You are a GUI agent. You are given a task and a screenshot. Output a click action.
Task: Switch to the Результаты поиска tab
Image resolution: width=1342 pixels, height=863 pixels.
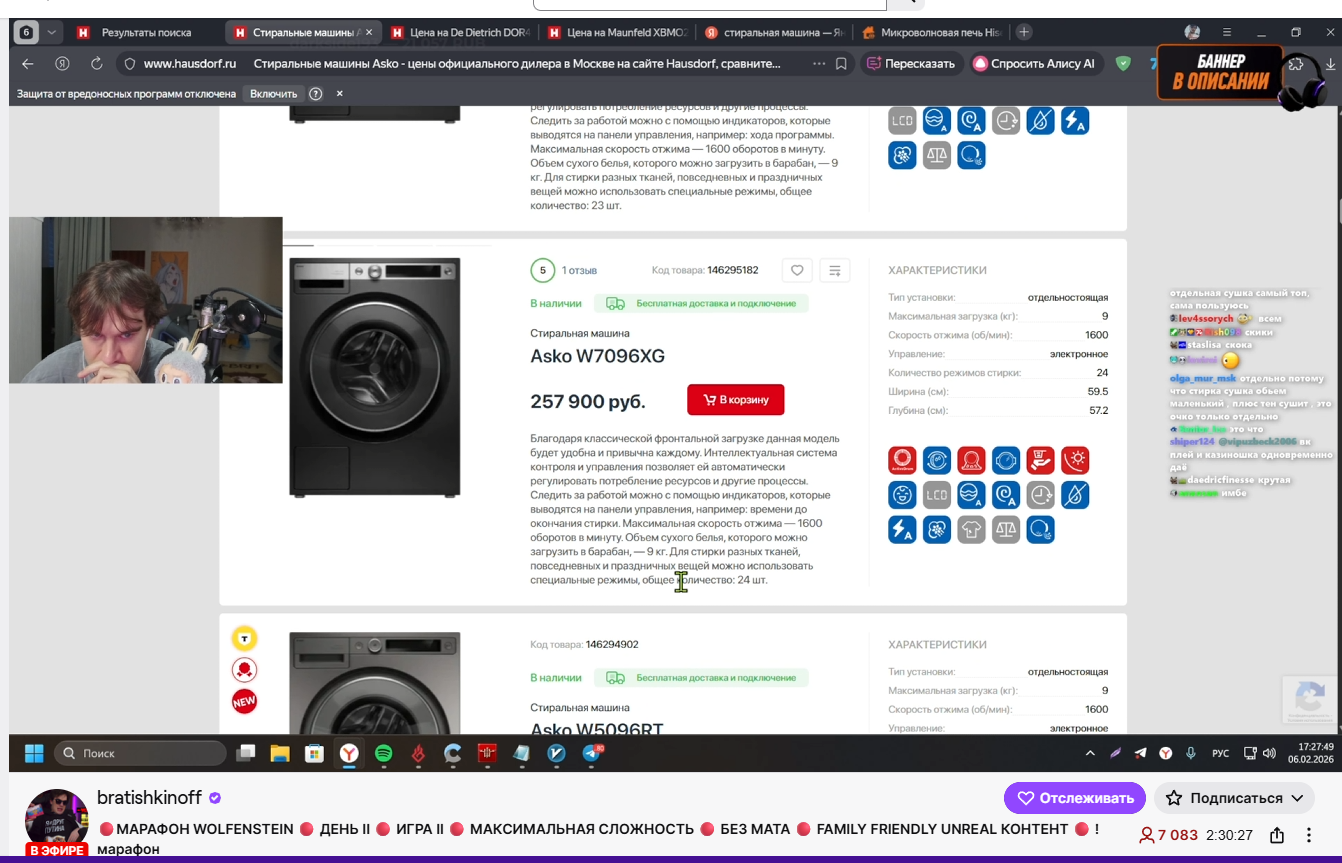click(145, 32)
